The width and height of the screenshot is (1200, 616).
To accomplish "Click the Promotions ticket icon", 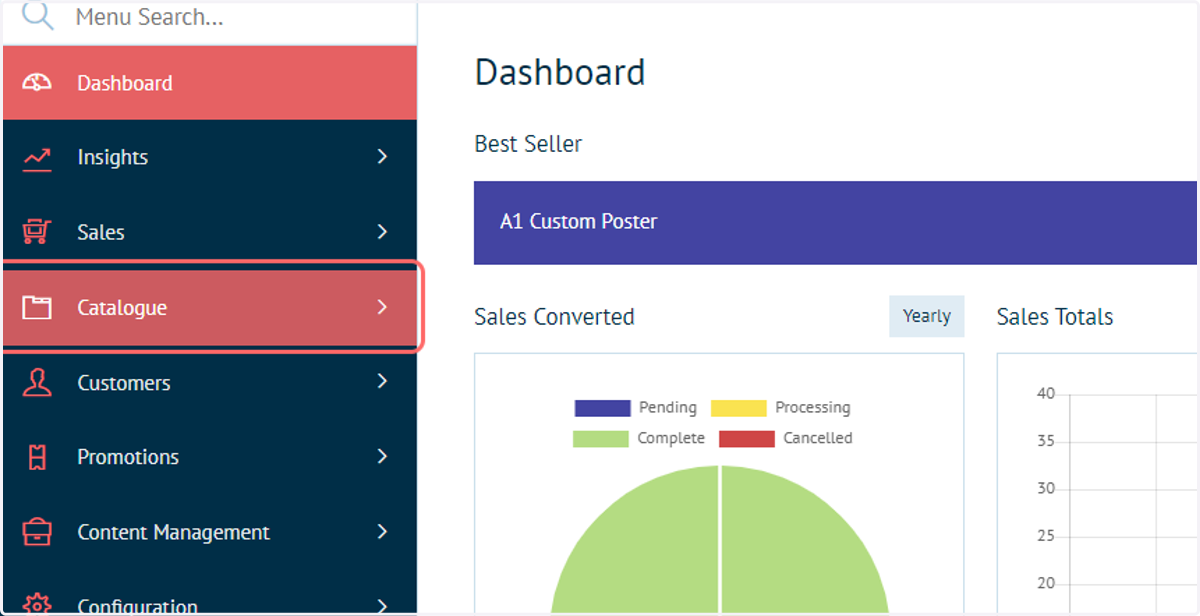I will click(x=37, y=457).
